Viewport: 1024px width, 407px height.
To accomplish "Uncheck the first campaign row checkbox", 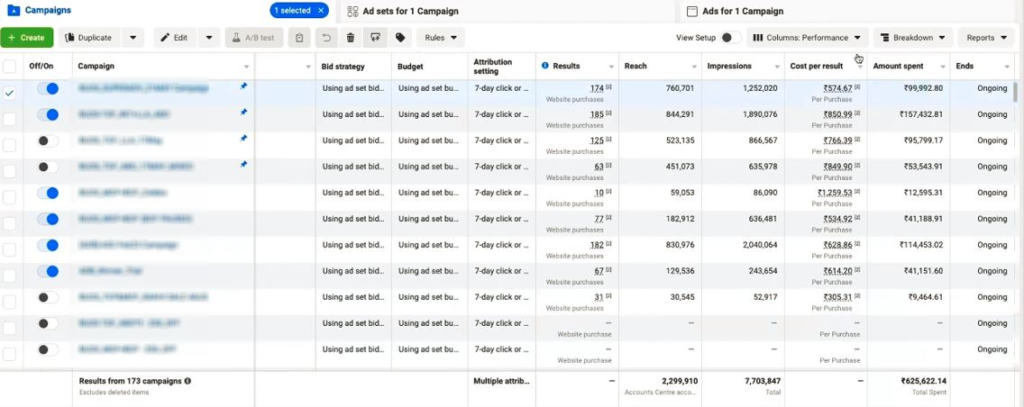I will pyautogui.click(x=10, y=92).
